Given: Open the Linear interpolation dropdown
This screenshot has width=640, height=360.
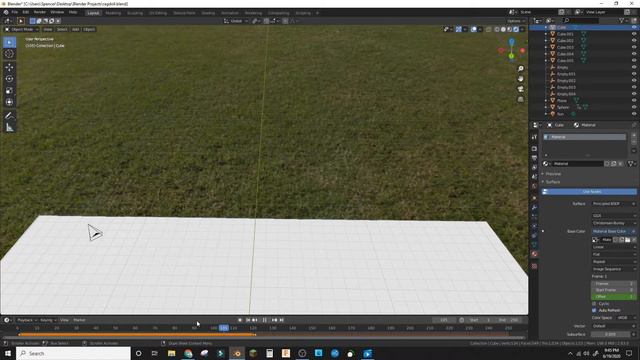Looking at the screenshot, I should pyautogui.click(x=614, y=247).
